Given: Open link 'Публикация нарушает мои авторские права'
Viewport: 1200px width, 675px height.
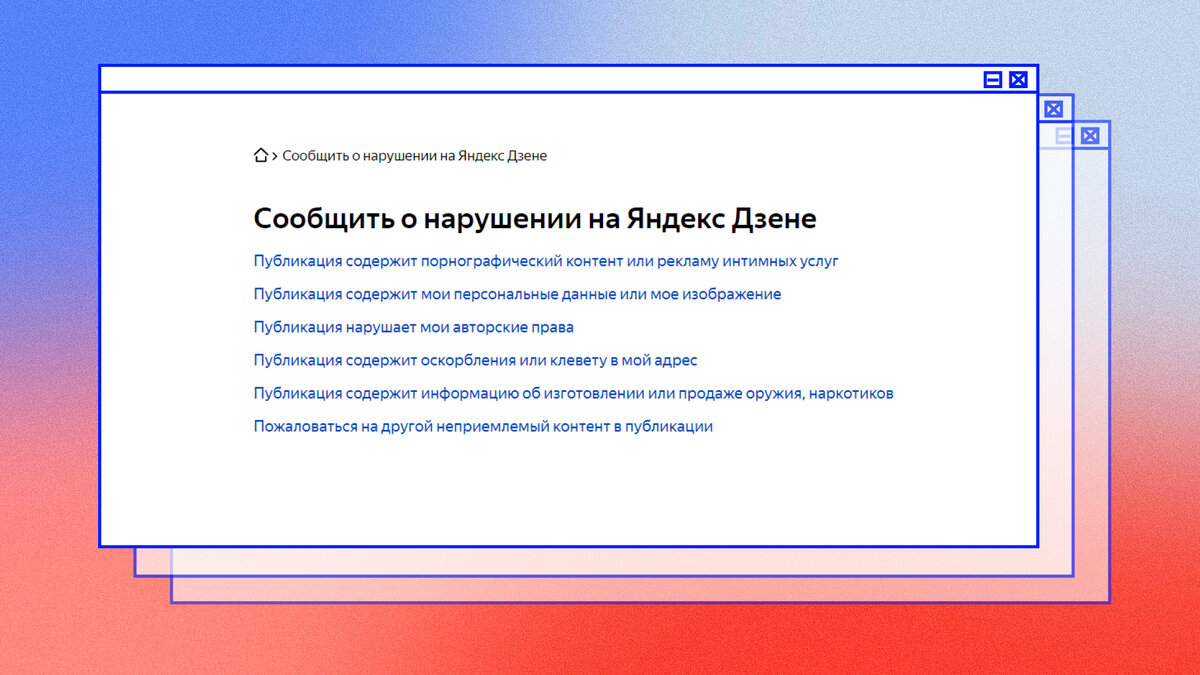Looking at the screenshot, I should click(x=414, y=327).
